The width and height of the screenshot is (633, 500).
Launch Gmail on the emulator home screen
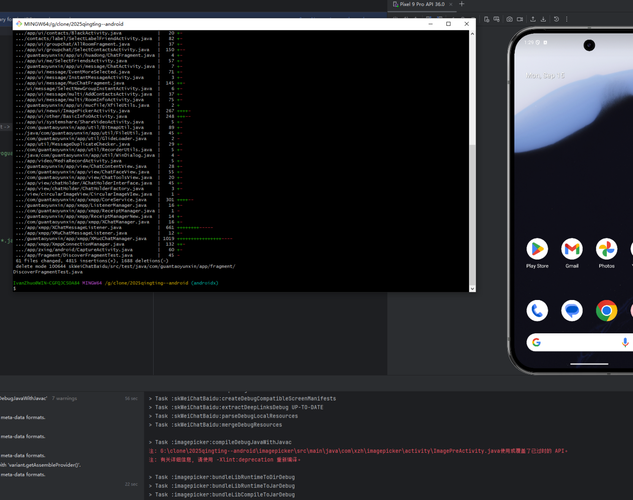pyautogui.click(x=572, y=249)
